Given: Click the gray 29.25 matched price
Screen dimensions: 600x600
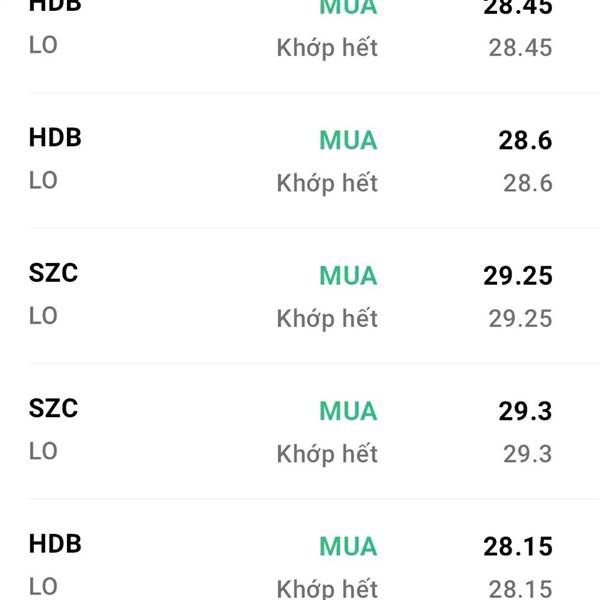Looking at the screenshot, I should coord(520,318).
